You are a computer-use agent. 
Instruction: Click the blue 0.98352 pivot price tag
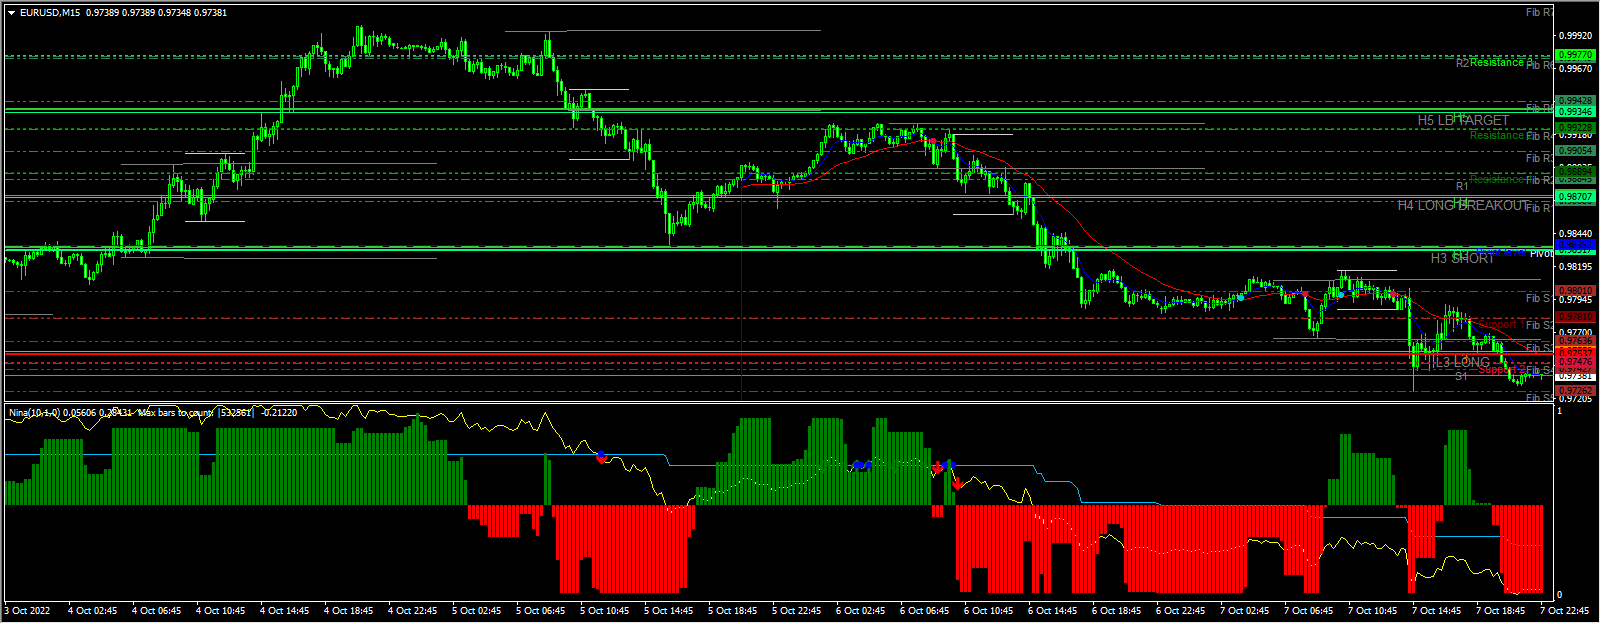pos(1576,245)
